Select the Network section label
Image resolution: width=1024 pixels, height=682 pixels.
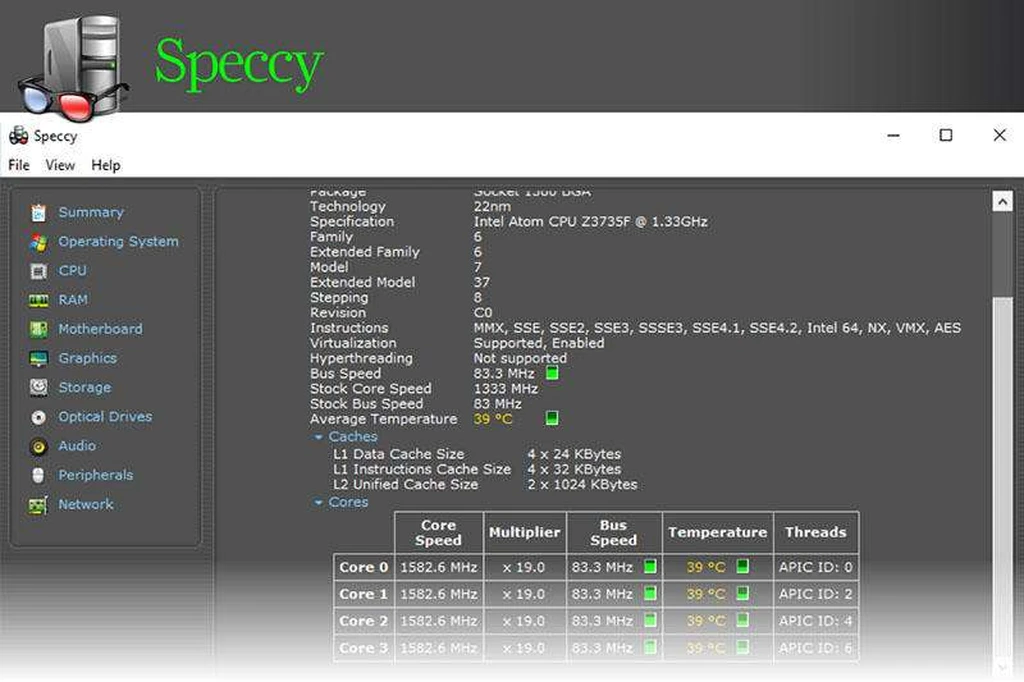(x=86, y=504)
